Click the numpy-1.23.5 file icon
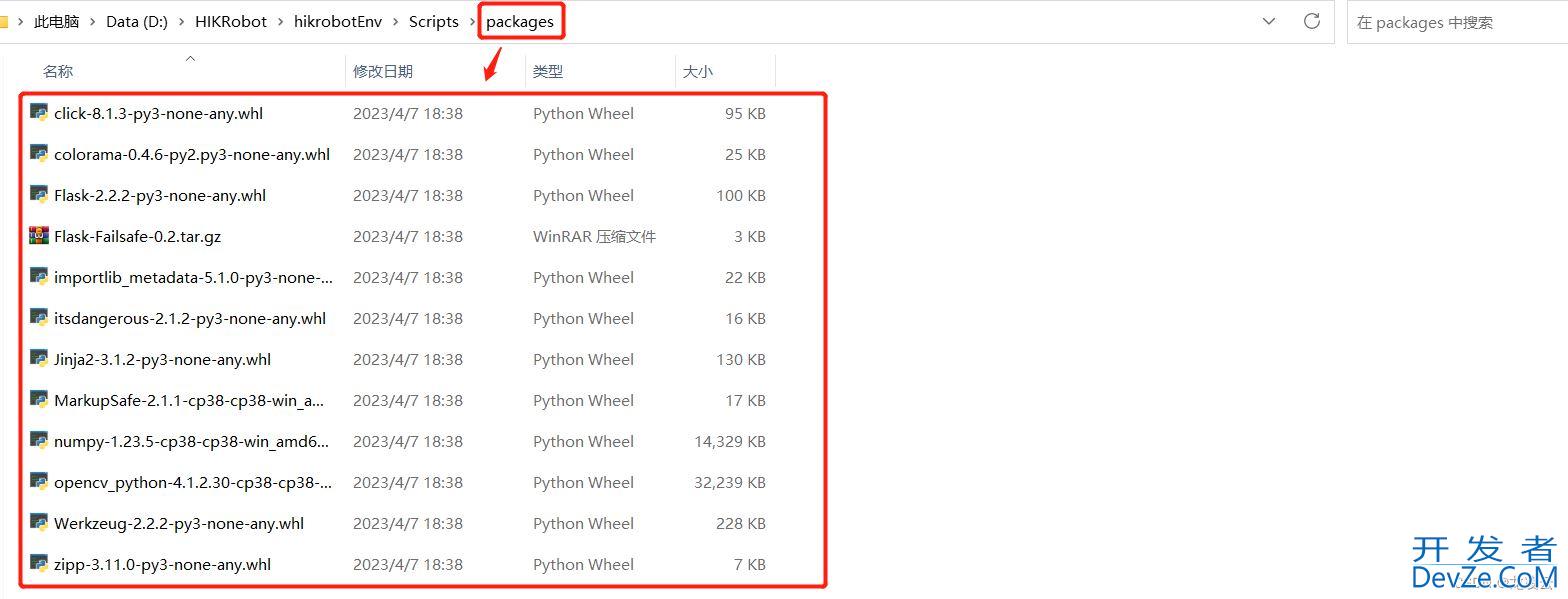Screen dimensions: 1568x599 point(39,441)
